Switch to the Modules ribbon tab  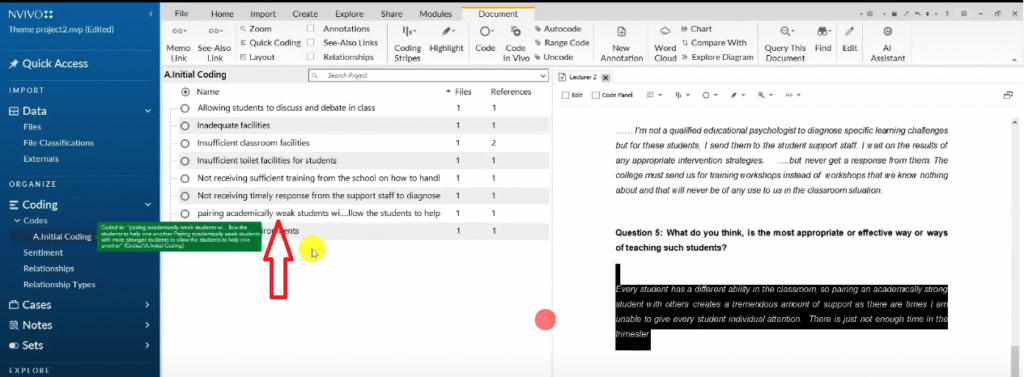click(x=435, y=14)
